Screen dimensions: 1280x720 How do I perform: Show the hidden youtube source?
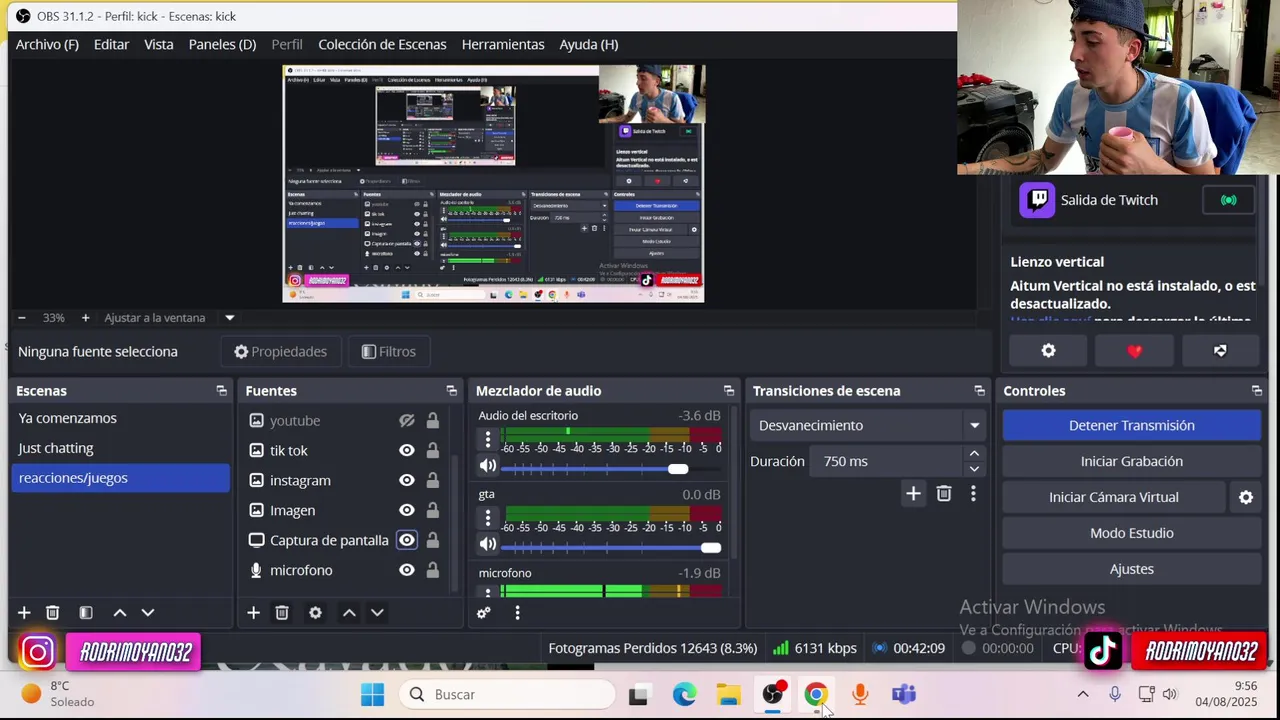point(407,421)
